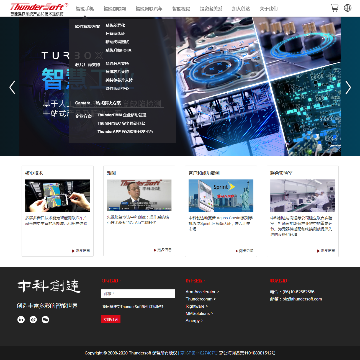Click the third round social icon in footer
This screenshot has width=360, height=360.
tap(45, 320)
